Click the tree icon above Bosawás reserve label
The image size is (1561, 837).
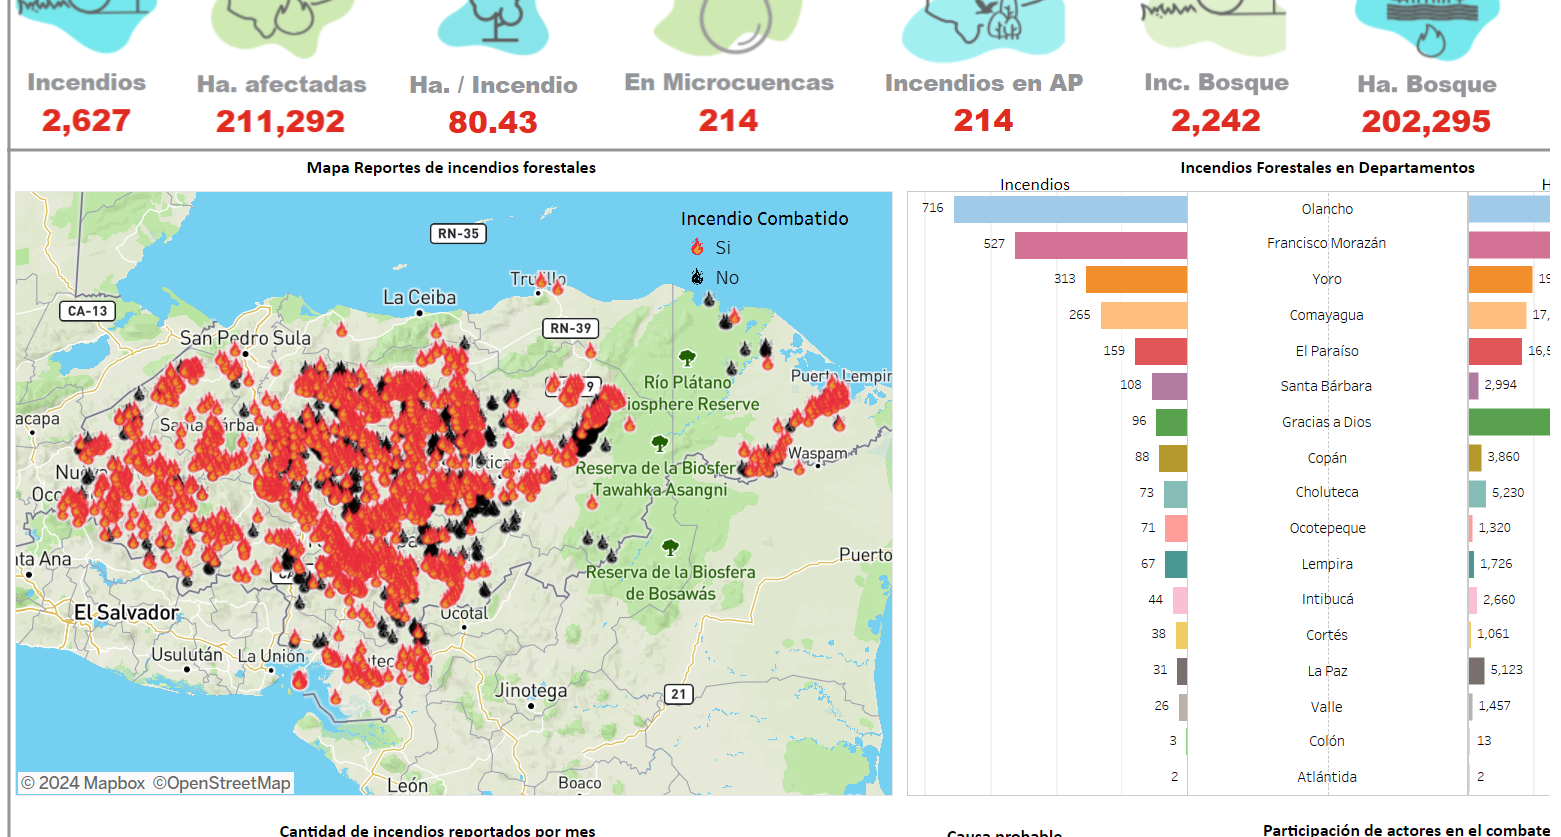670,547
